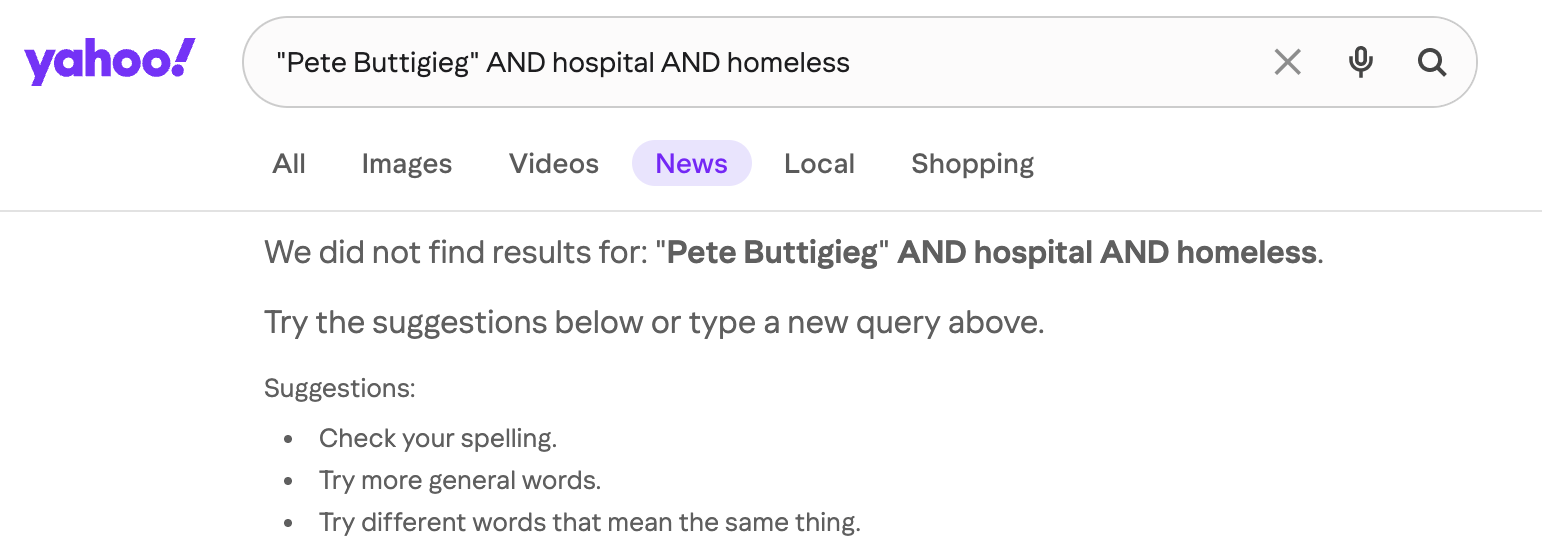Image resolution: width=1542 pixels, height=558 pixels.
Task: Go to the Videos tab
Action: tap(554, 164)
